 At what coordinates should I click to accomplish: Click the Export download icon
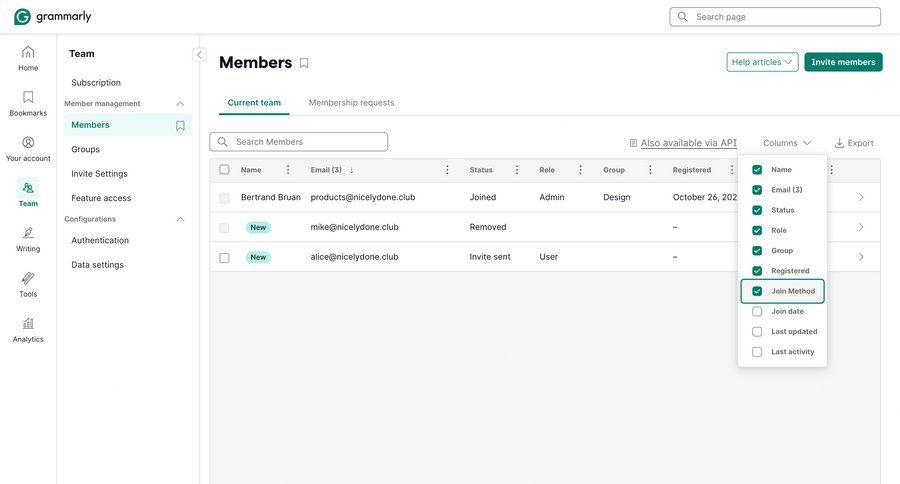(839, 143)
